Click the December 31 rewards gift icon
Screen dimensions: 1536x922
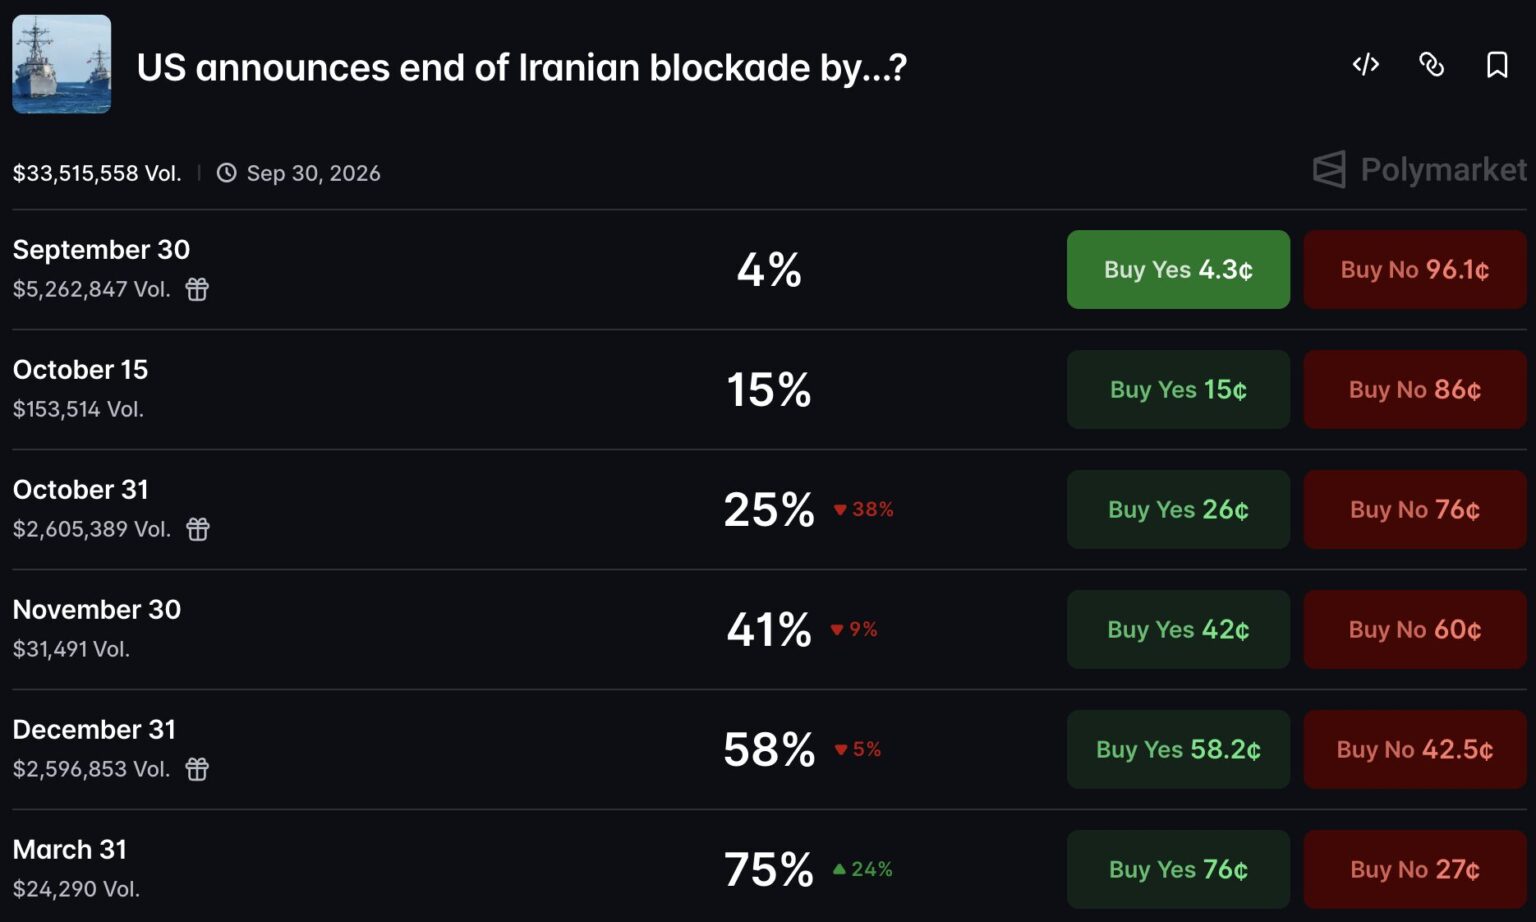197,769
